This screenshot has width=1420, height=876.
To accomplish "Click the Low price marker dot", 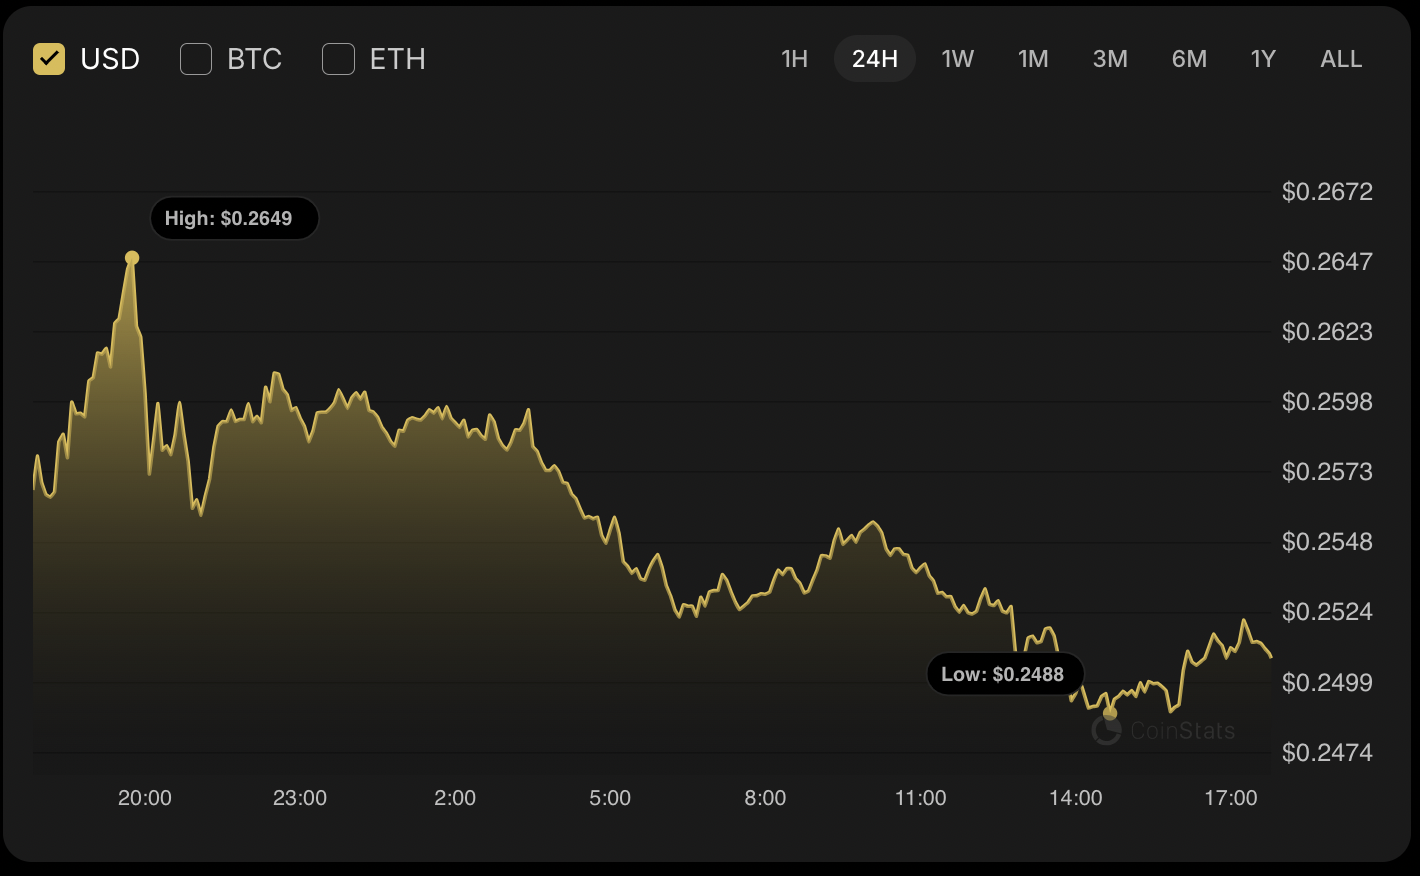I will (1110, 713).
